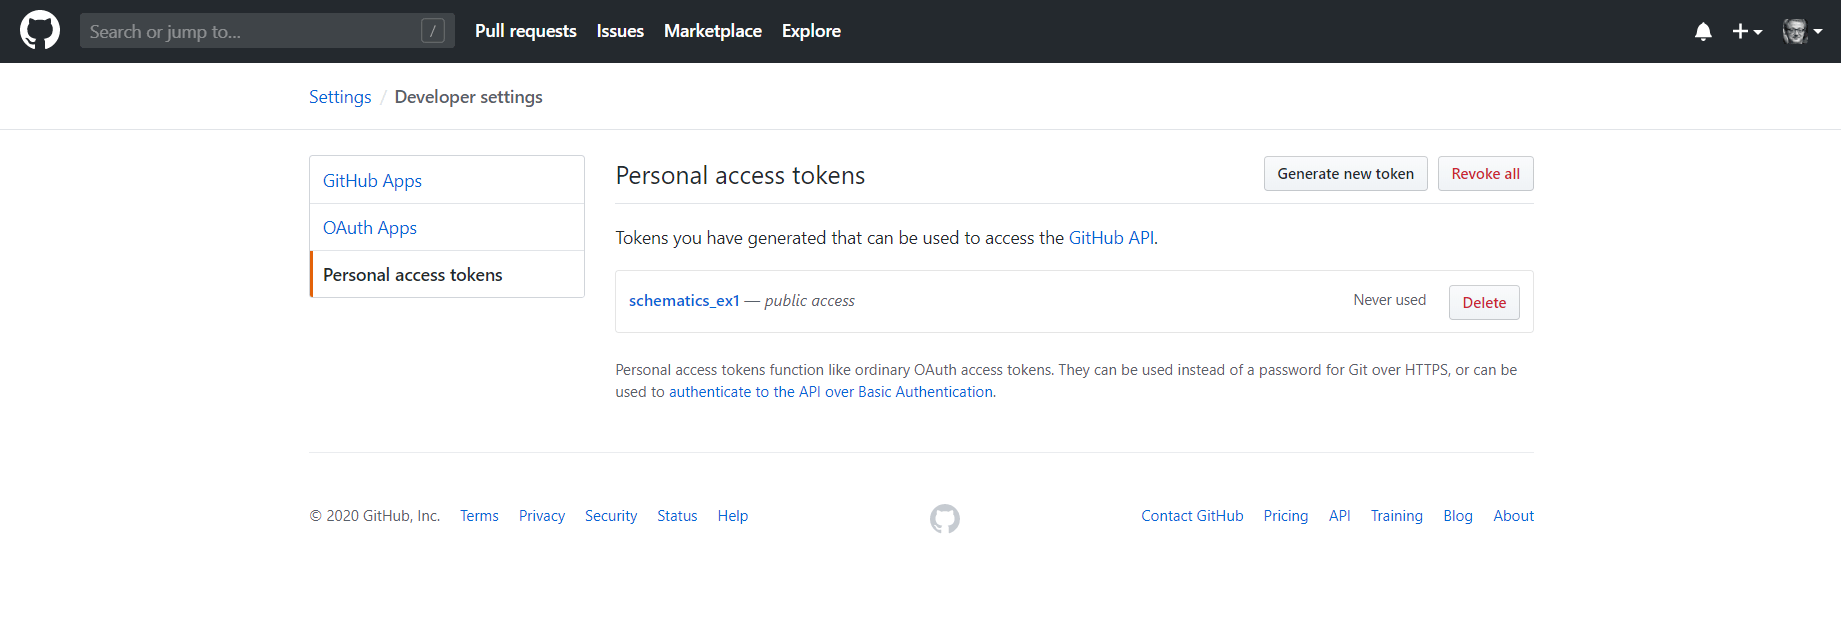Screen dimensions: 1841x622
Task: Delete the schematics_ex1 token
Action: tap(1484, 303)
